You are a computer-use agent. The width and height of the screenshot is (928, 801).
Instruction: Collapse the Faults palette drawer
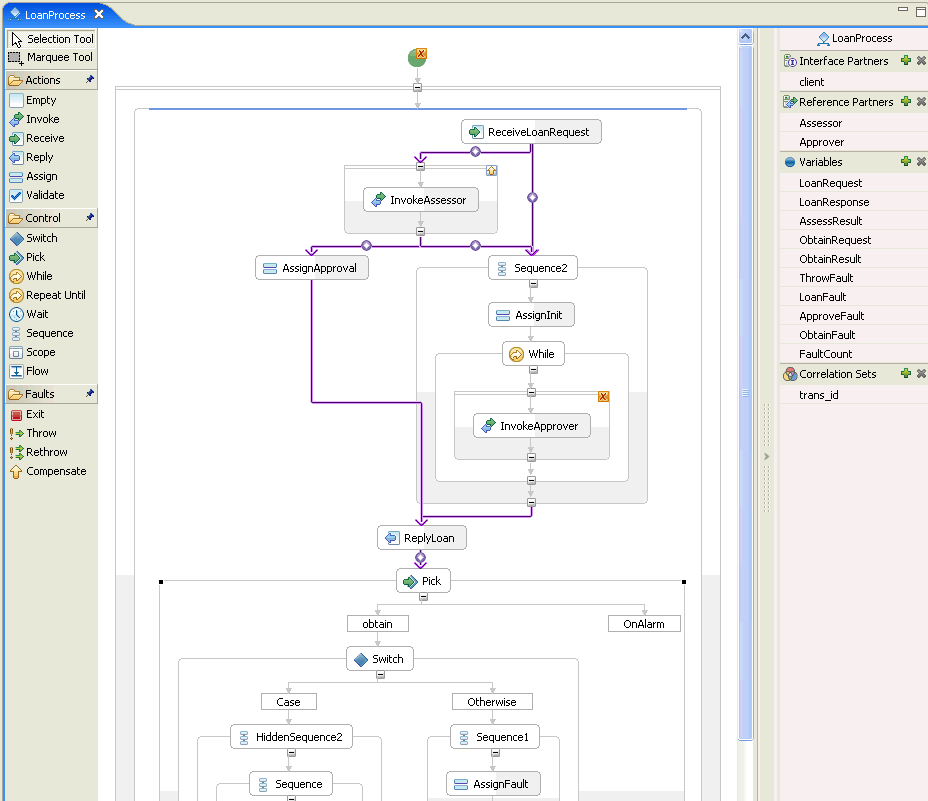pos(40,394)
